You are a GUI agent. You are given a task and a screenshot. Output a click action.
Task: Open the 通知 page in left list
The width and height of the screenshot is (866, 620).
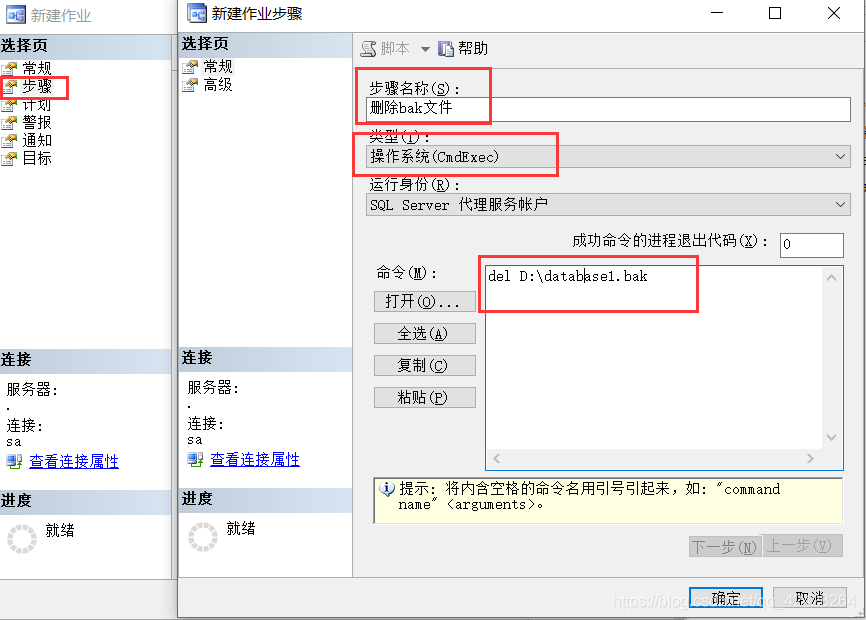pos(36,140)
